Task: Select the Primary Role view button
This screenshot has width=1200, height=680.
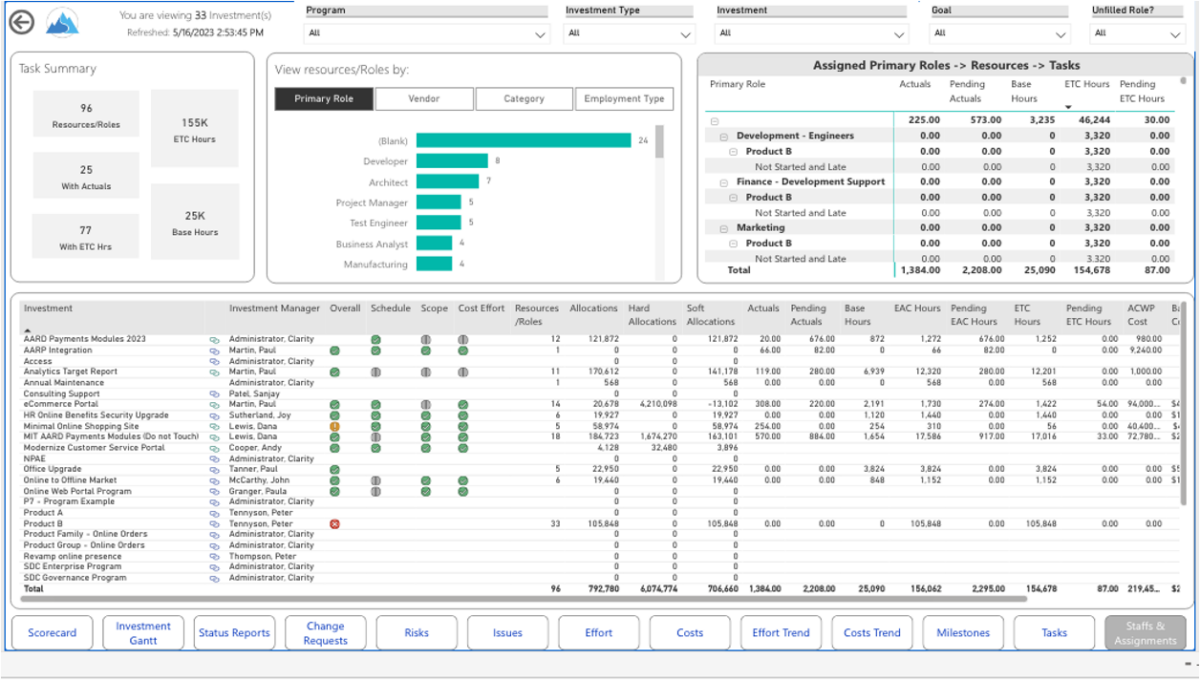Action: 323,99
